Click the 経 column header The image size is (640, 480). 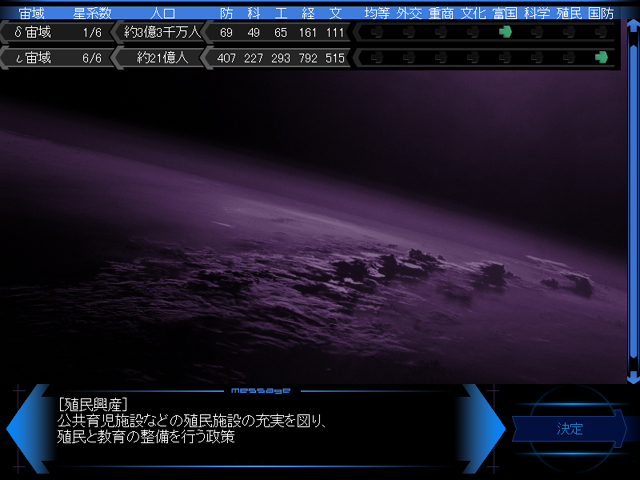pyautogui.click(x=308, y=13)
